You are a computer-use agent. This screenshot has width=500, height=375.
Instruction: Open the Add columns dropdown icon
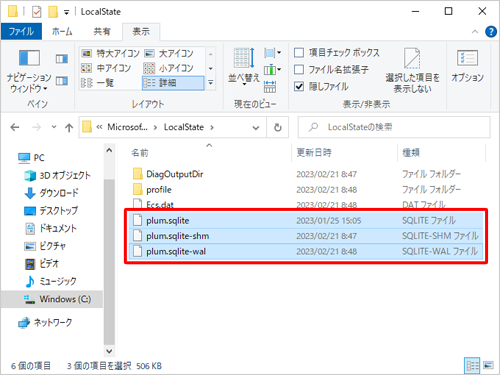tap(272, 70)
